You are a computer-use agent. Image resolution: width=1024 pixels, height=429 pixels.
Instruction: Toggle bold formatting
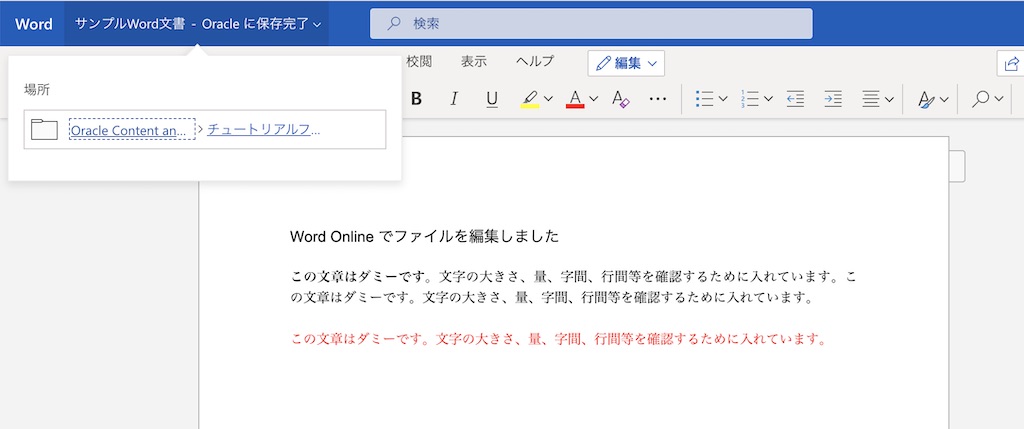[x=416, y=99]
